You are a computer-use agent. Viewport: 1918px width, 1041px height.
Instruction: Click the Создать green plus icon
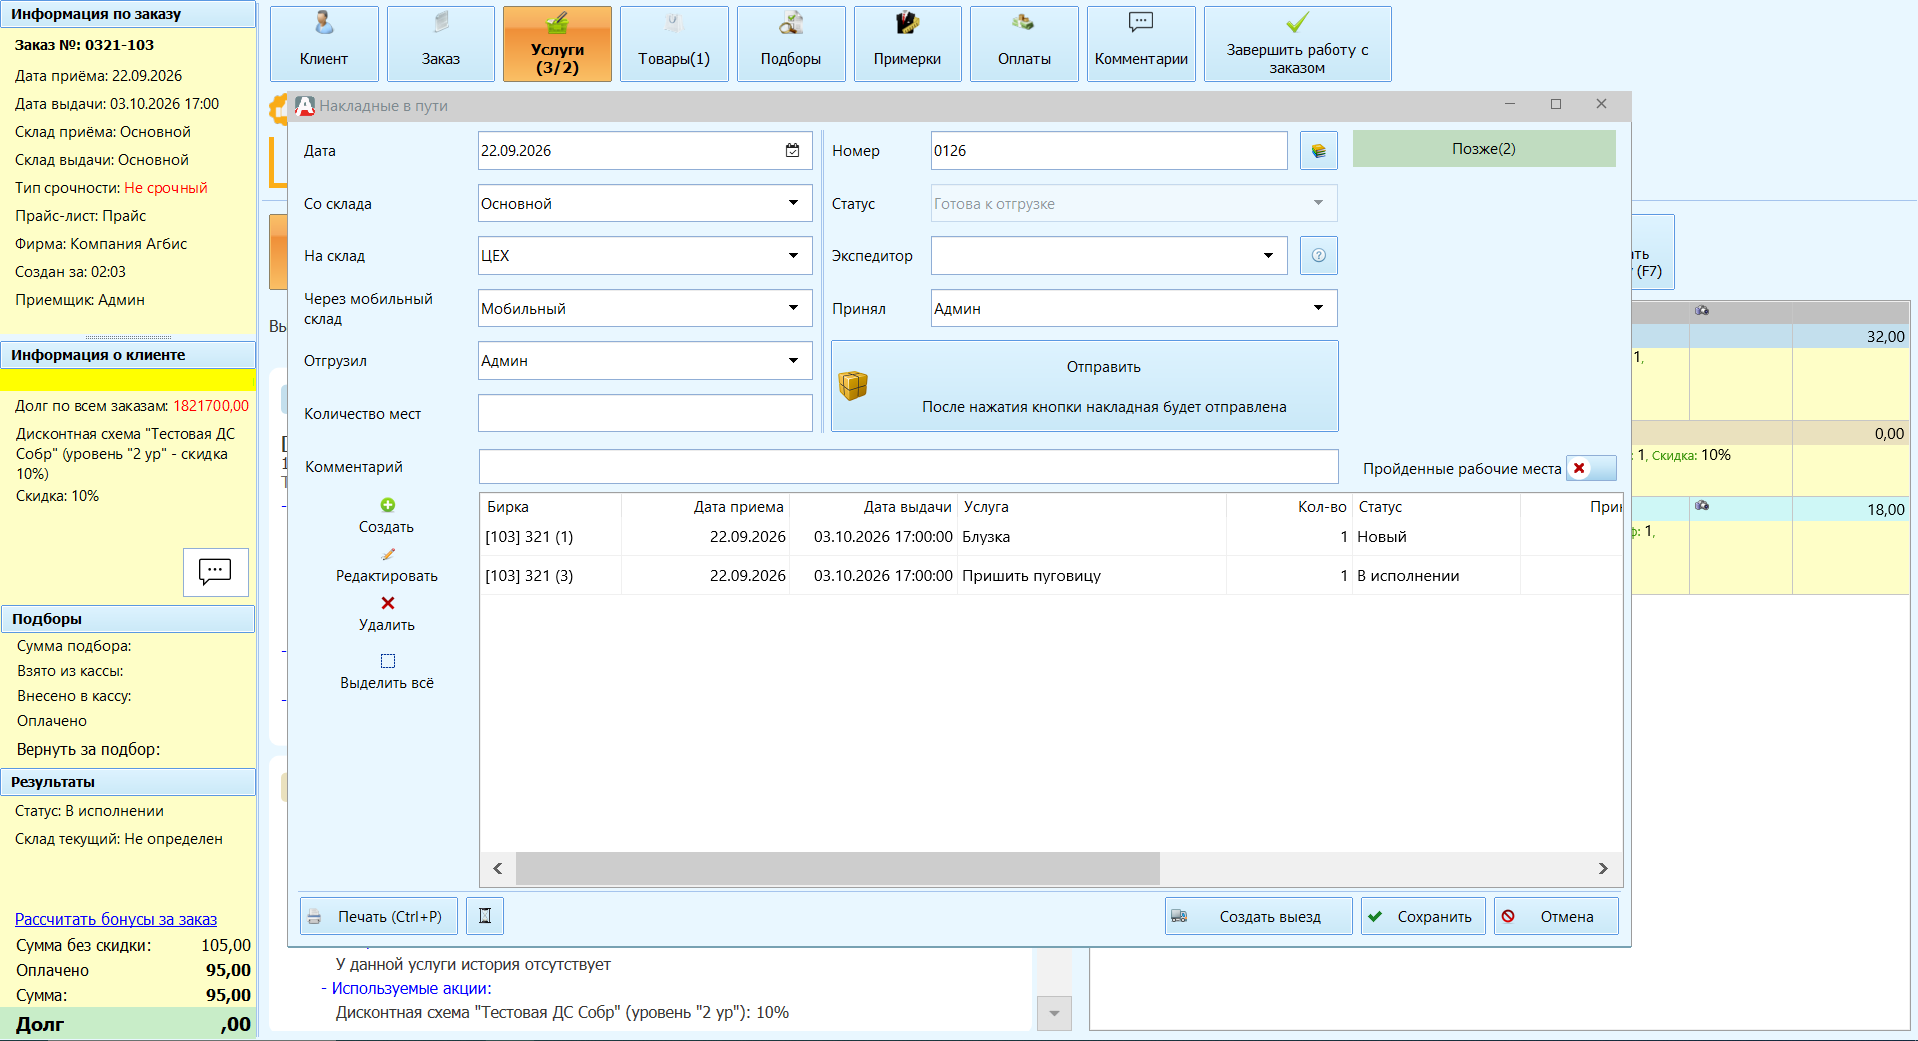(388, 505)
